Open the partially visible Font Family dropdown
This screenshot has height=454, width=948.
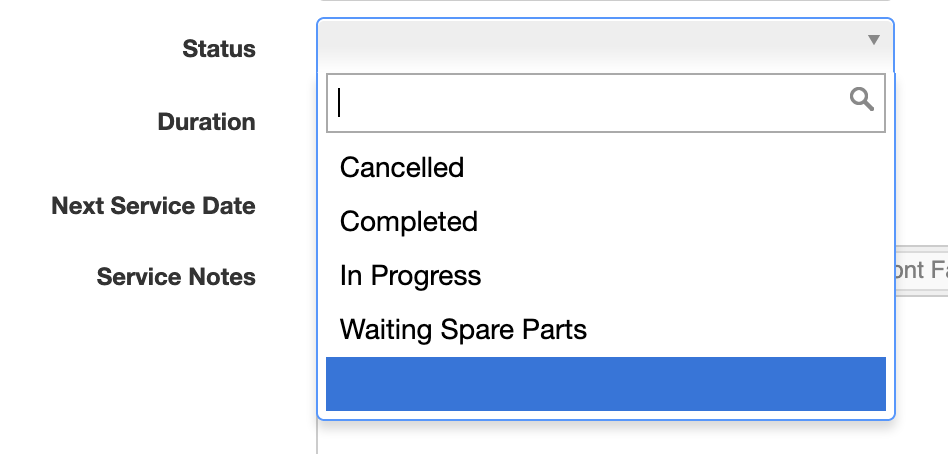pos(921,270)
